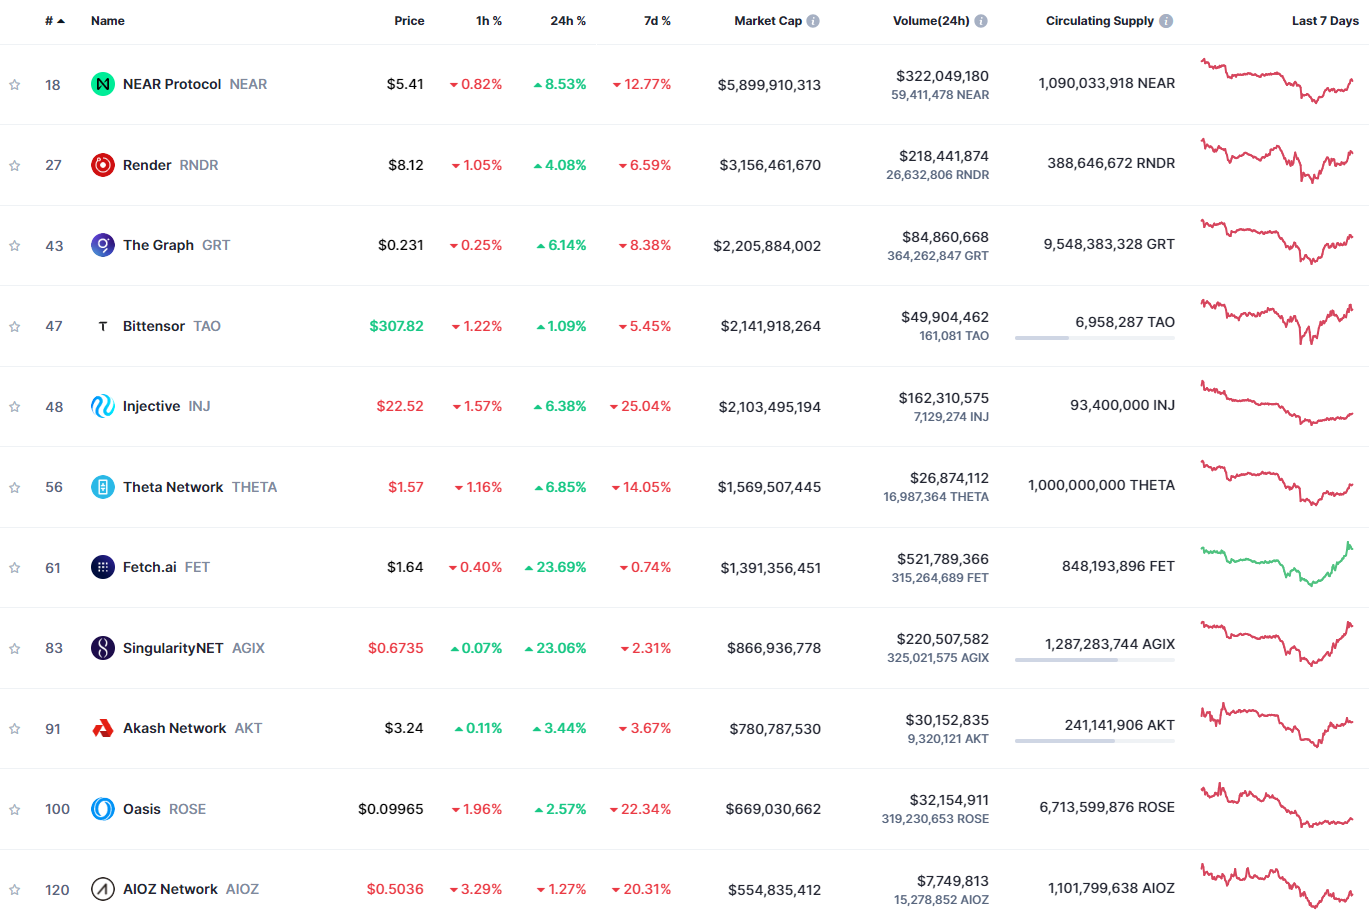The image size is (1372, 910).
Task: Sort by the Market Cap header
Action: point(768,21)
